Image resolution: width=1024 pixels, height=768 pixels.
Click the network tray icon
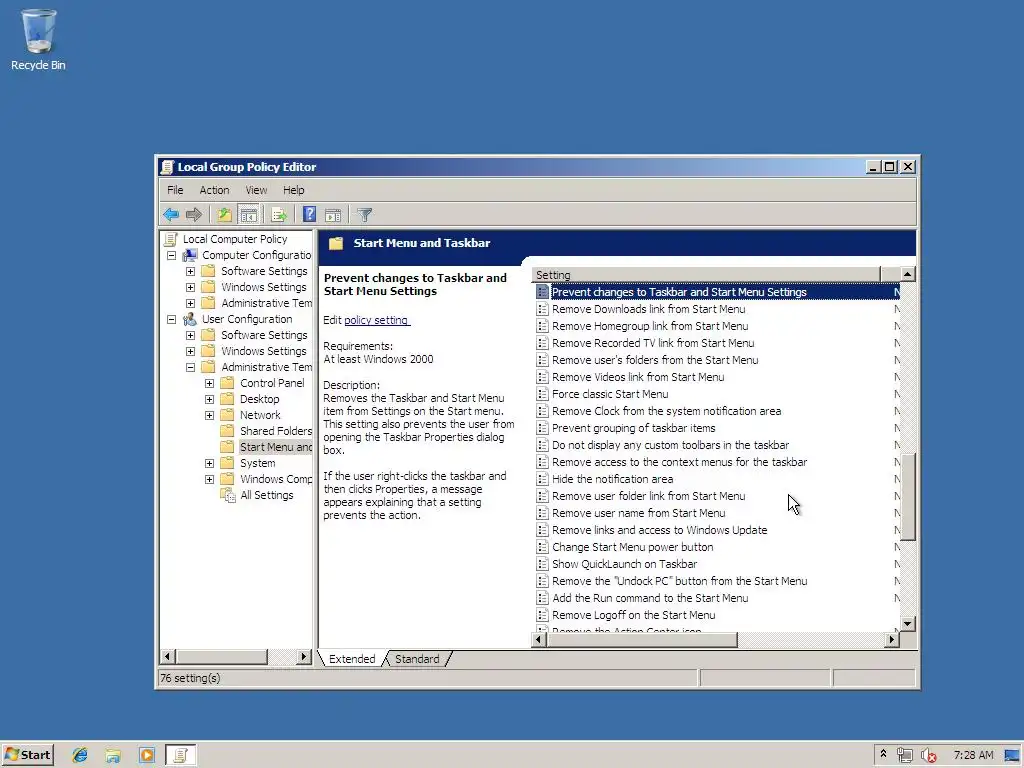(904, 756)
